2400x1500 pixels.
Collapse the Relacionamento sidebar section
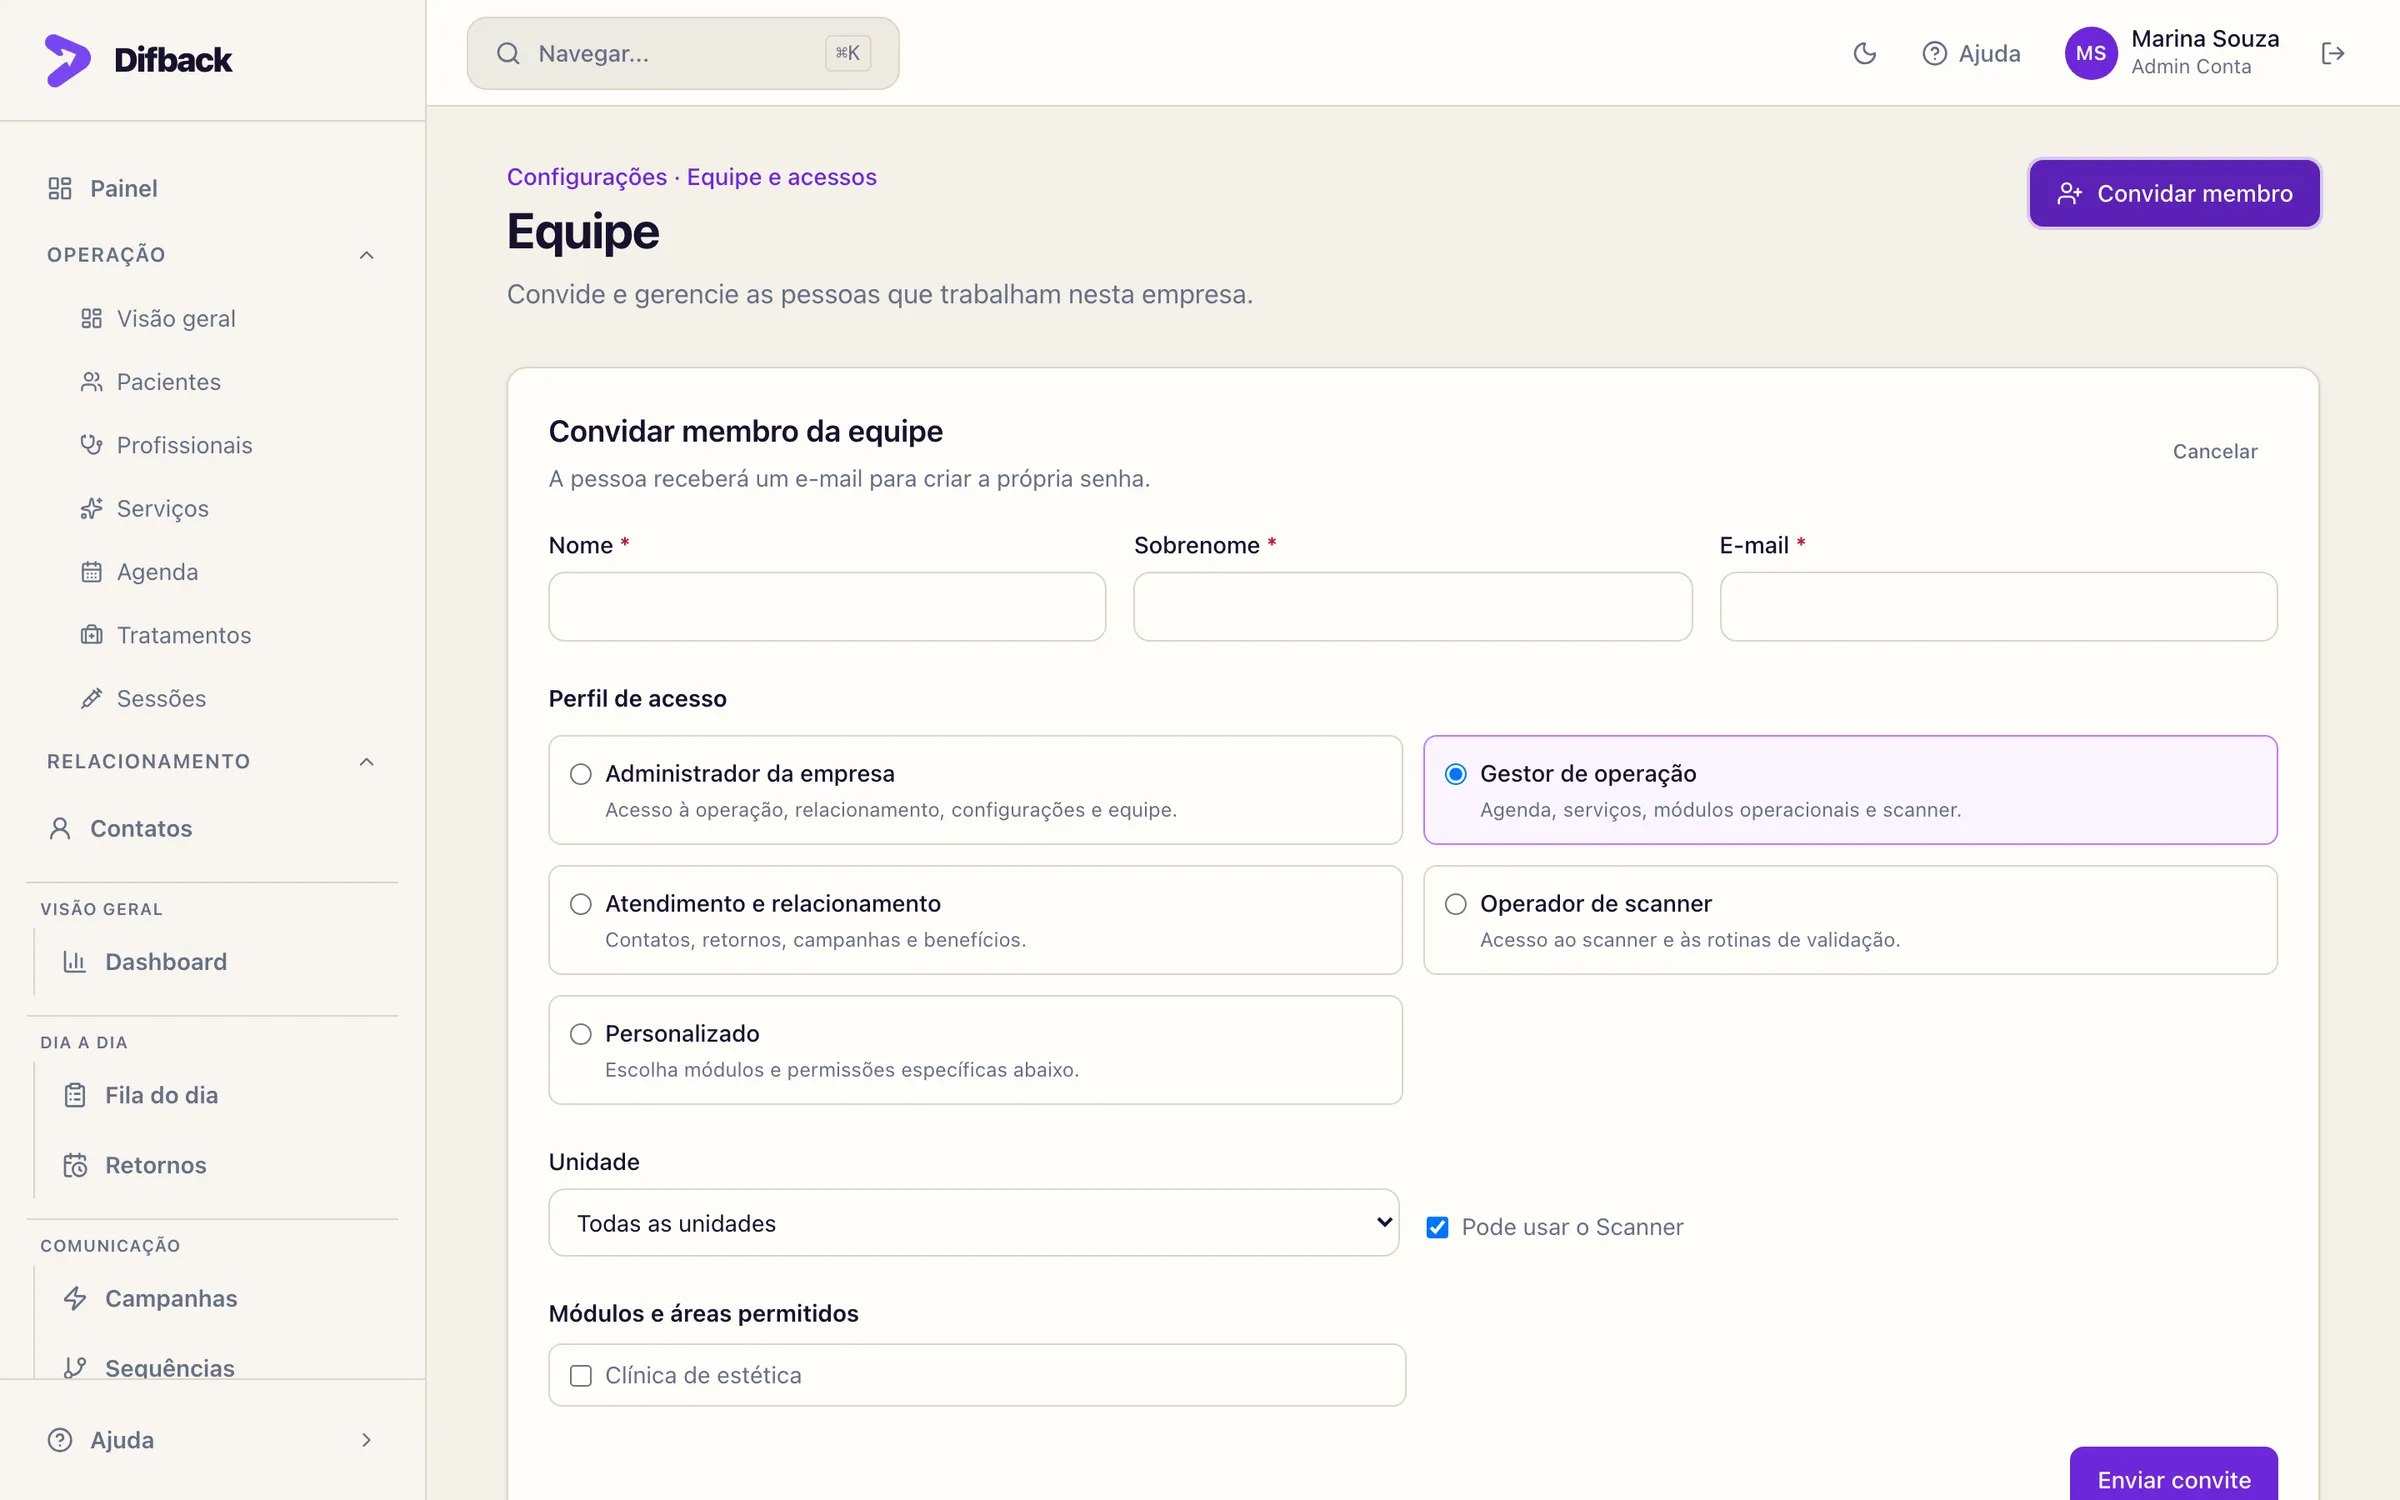tap(367, 762)
